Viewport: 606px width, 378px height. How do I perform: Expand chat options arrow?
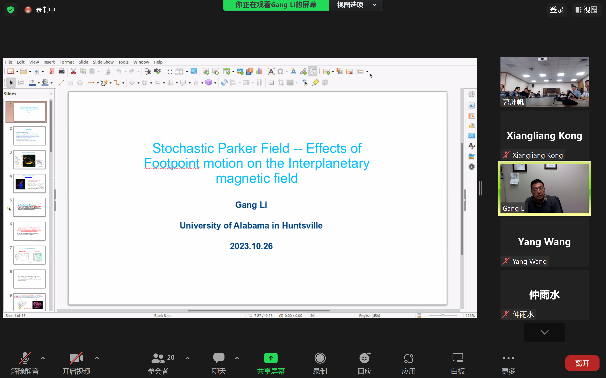pyautogui.click(x=237, y=358)
